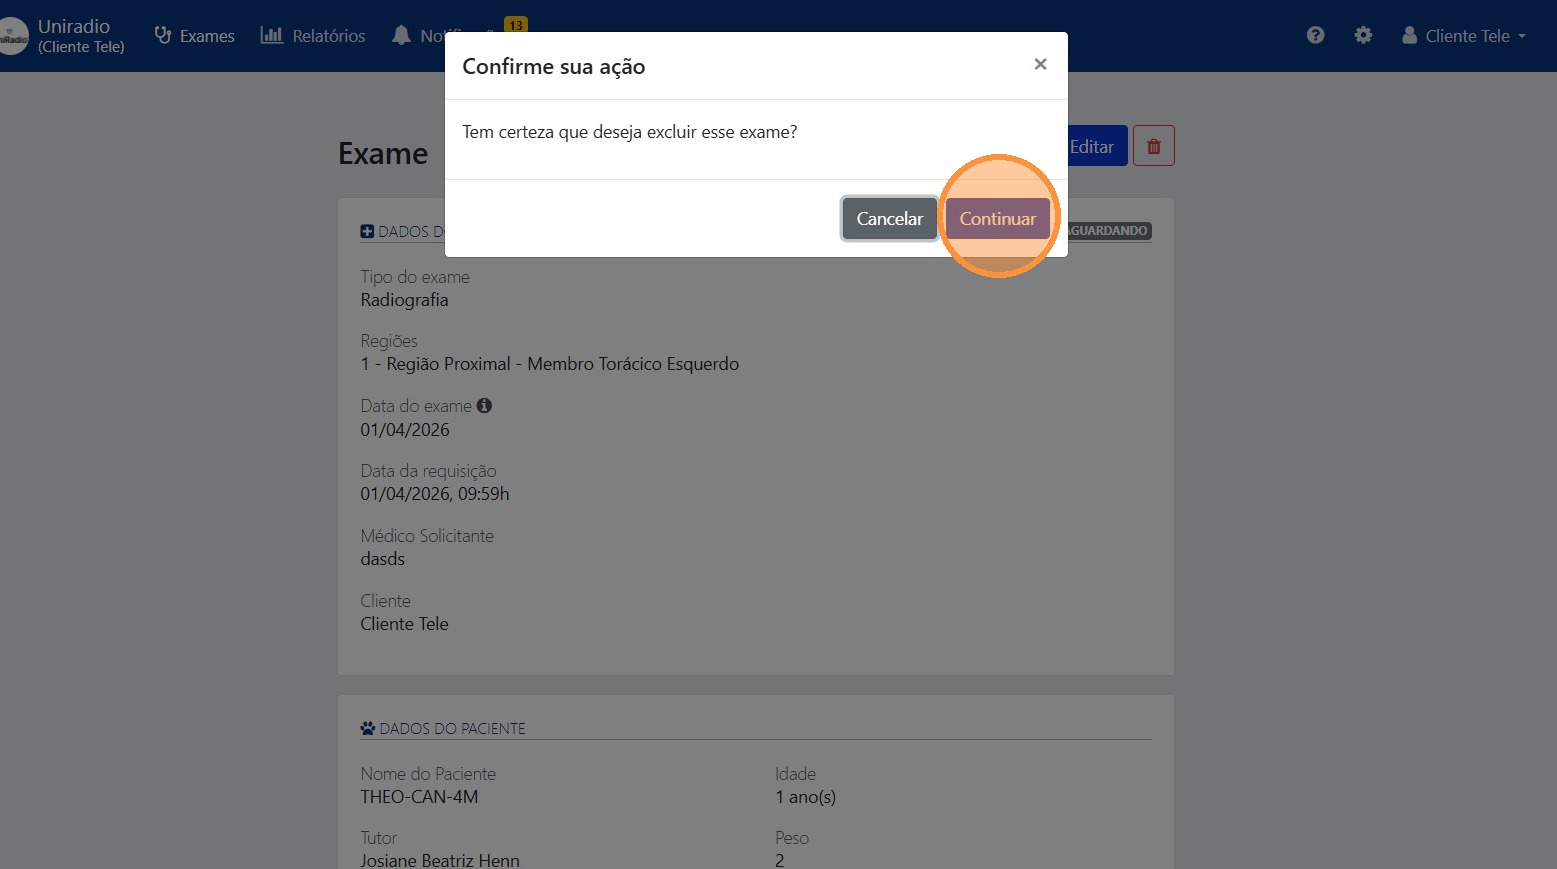Click the Uniradio logo avatar
The height and width of the screenshot is (869, 1557).
coord(14,35)
